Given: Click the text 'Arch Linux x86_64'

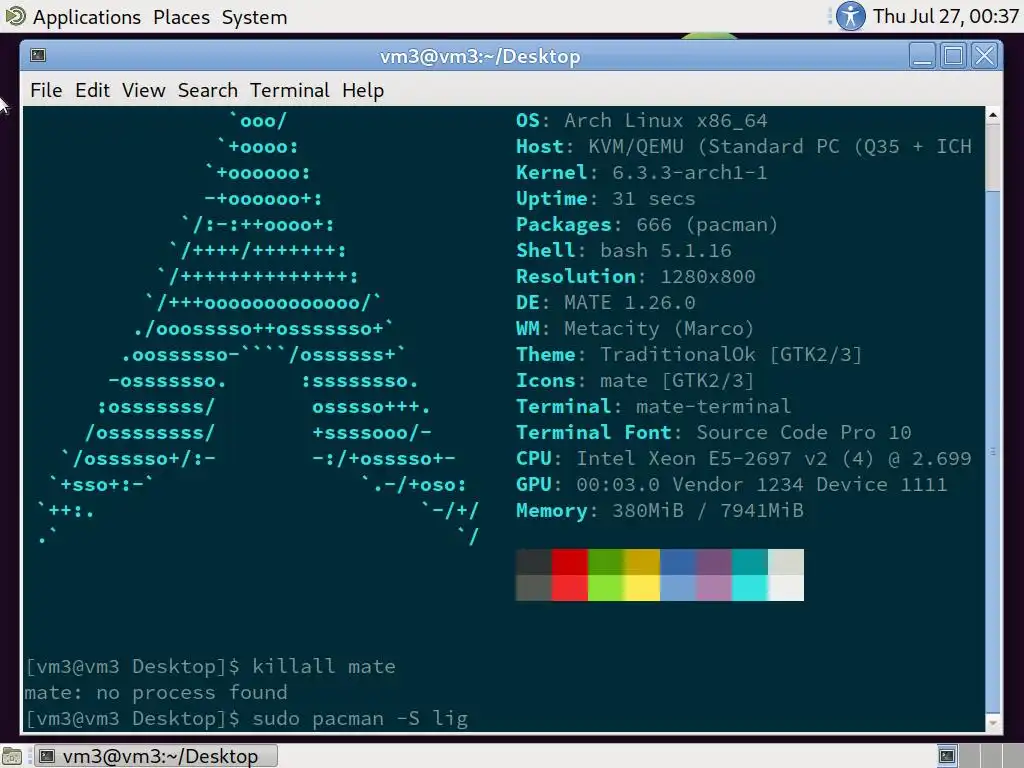Looking at the screenshot, I should pos(665,121).
